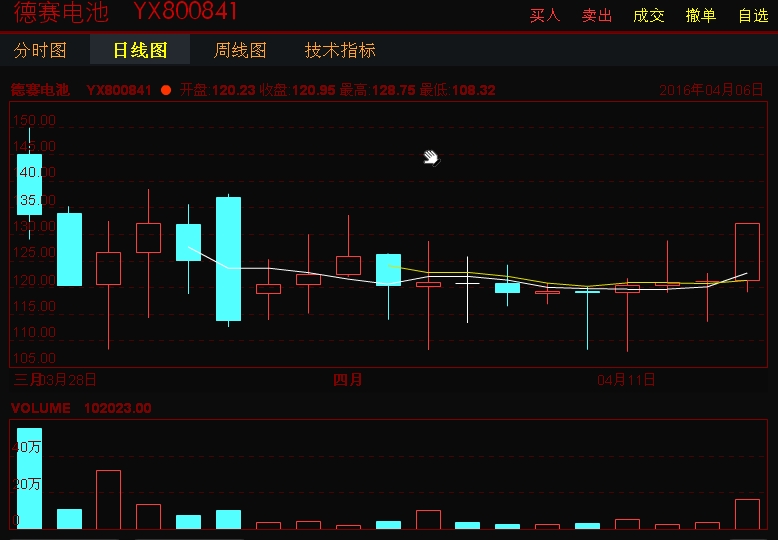The image size is (778, 540).
Task: Click the 2016年04月06日 date label
Action: point(711,90)
